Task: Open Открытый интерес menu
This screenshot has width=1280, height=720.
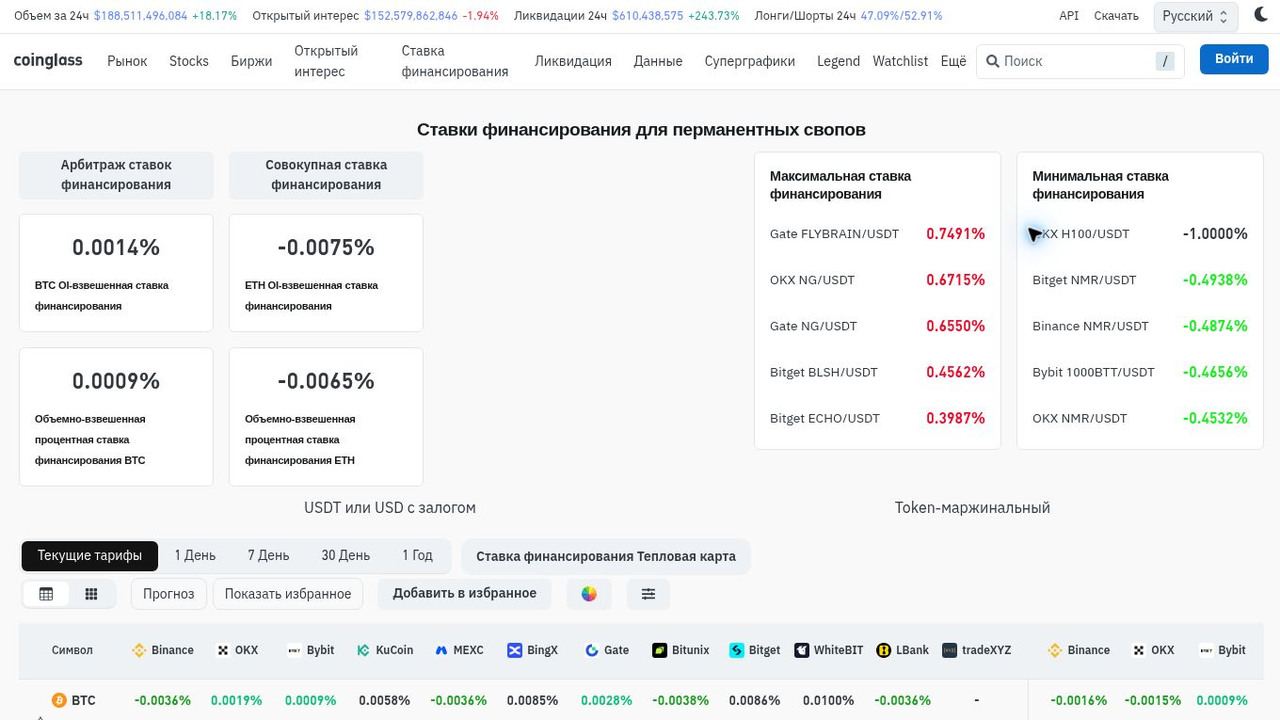Action: click(x=326, y=61)
